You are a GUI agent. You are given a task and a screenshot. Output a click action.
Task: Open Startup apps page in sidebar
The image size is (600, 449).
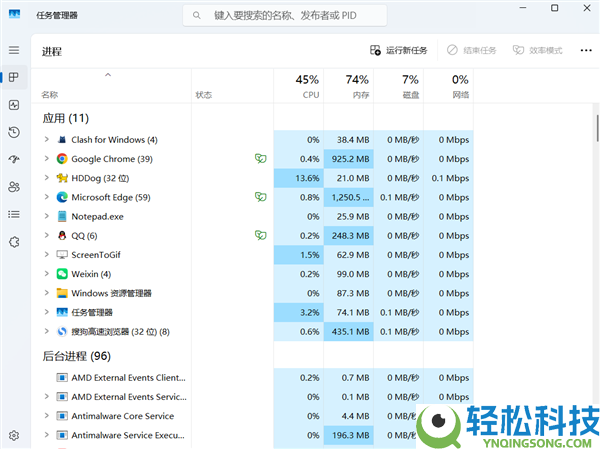(x=14, y=159)
